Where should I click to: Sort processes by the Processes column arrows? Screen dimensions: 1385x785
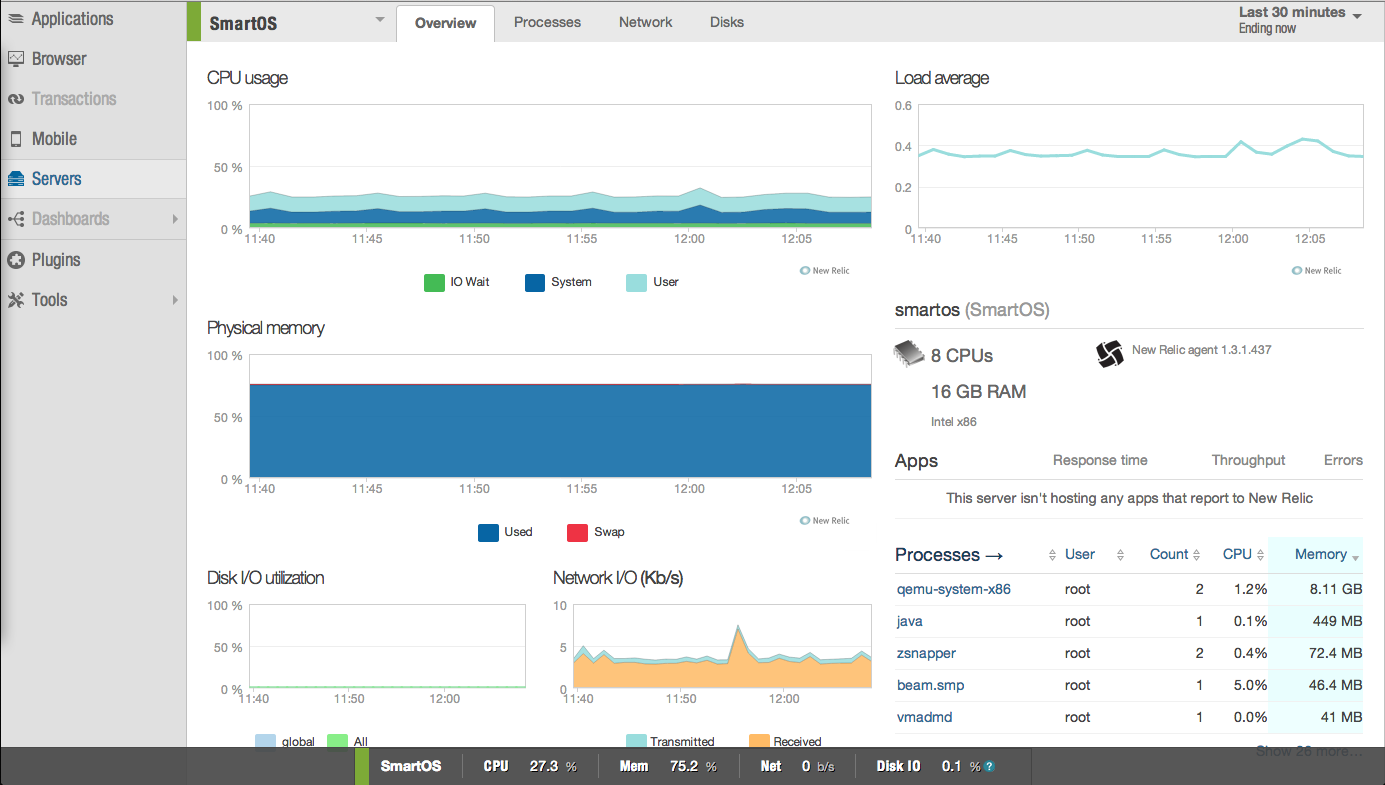pos(1052,555)
